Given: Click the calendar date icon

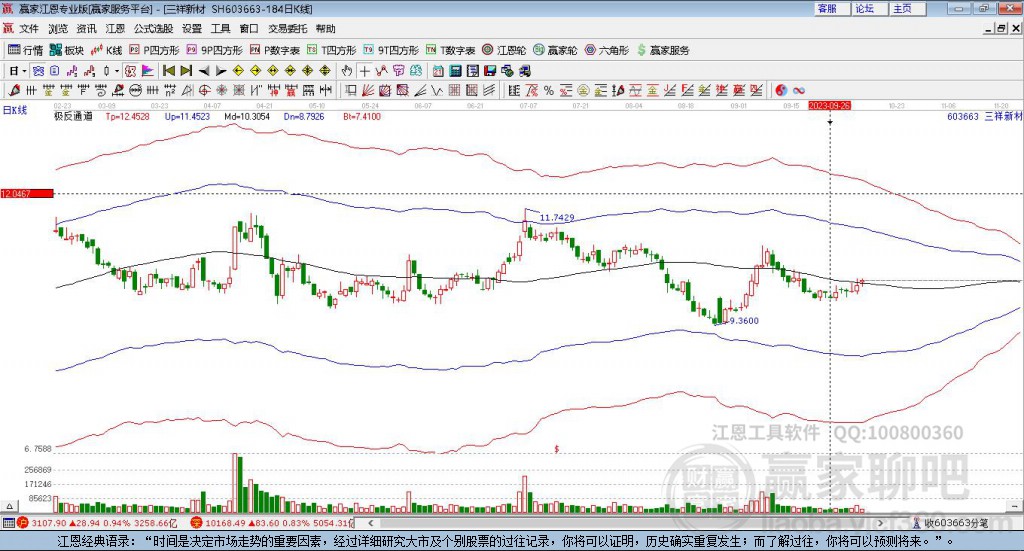Looking at the screenshot, I should click(x=438, y=71).
